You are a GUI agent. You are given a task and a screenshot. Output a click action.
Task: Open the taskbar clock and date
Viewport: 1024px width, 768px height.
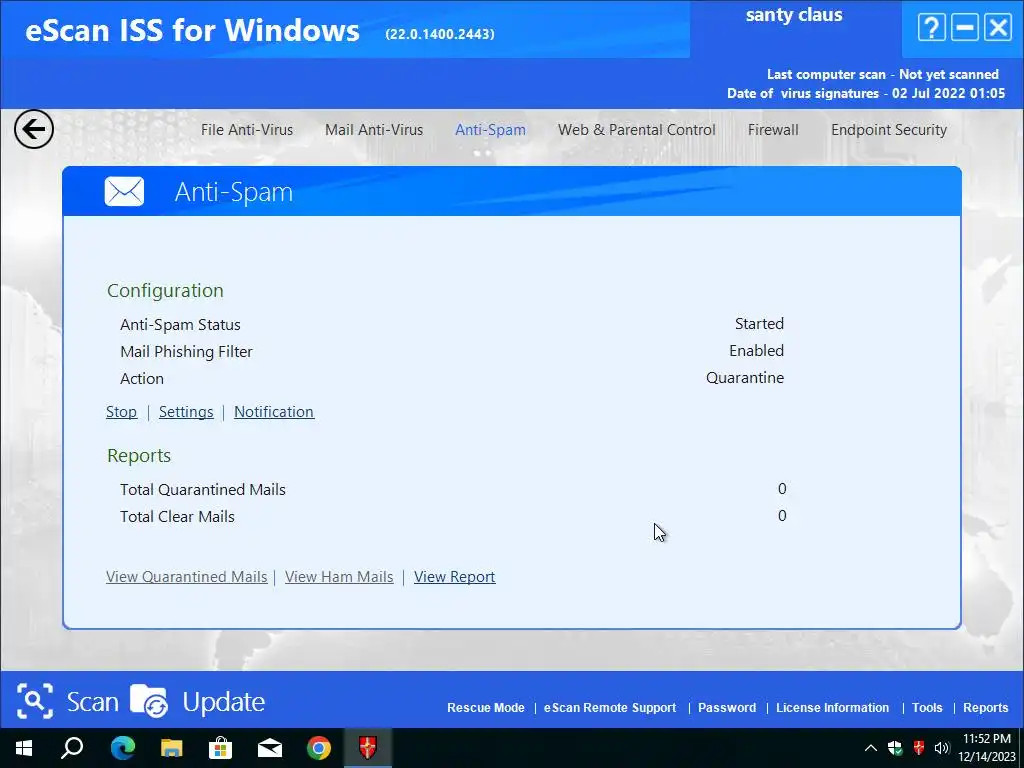click(987, 748)
